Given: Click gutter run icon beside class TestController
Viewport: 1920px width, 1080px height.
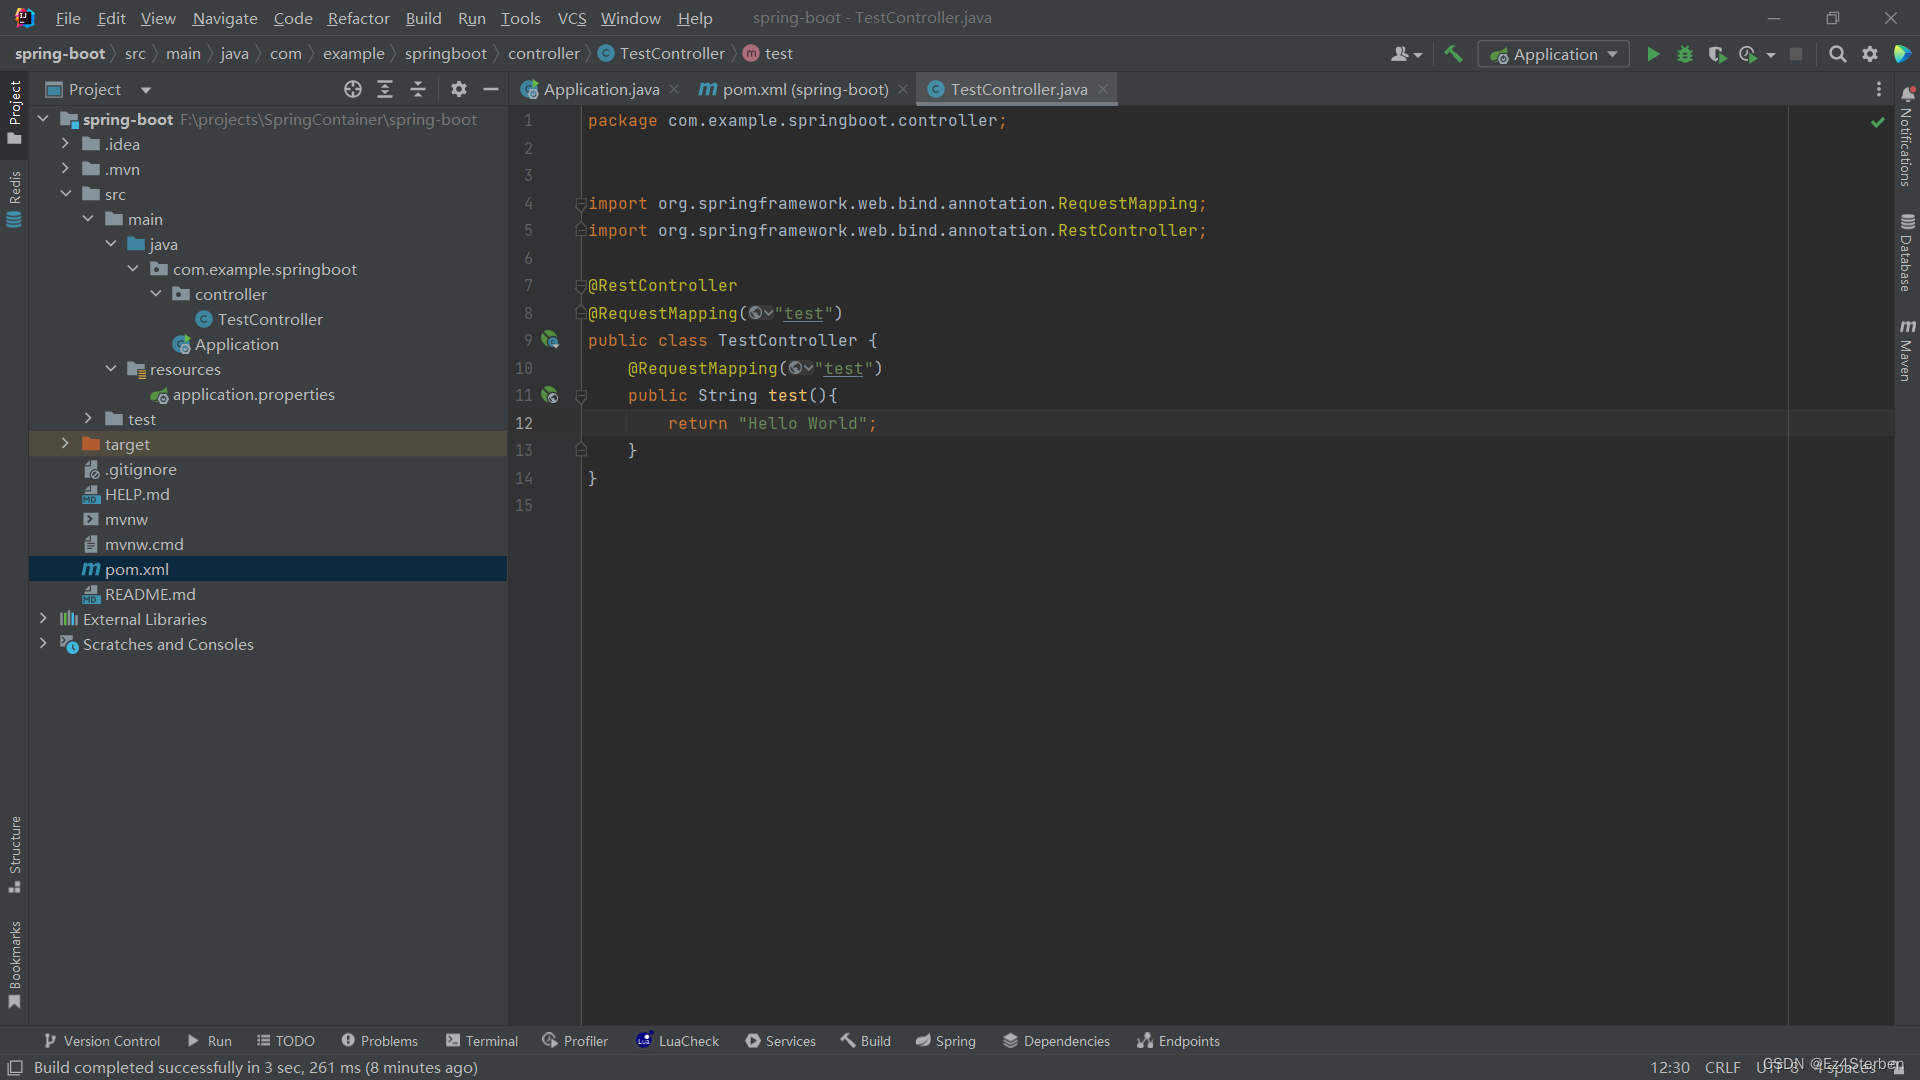Looking at the screenshot, I should tap(550, 340).
